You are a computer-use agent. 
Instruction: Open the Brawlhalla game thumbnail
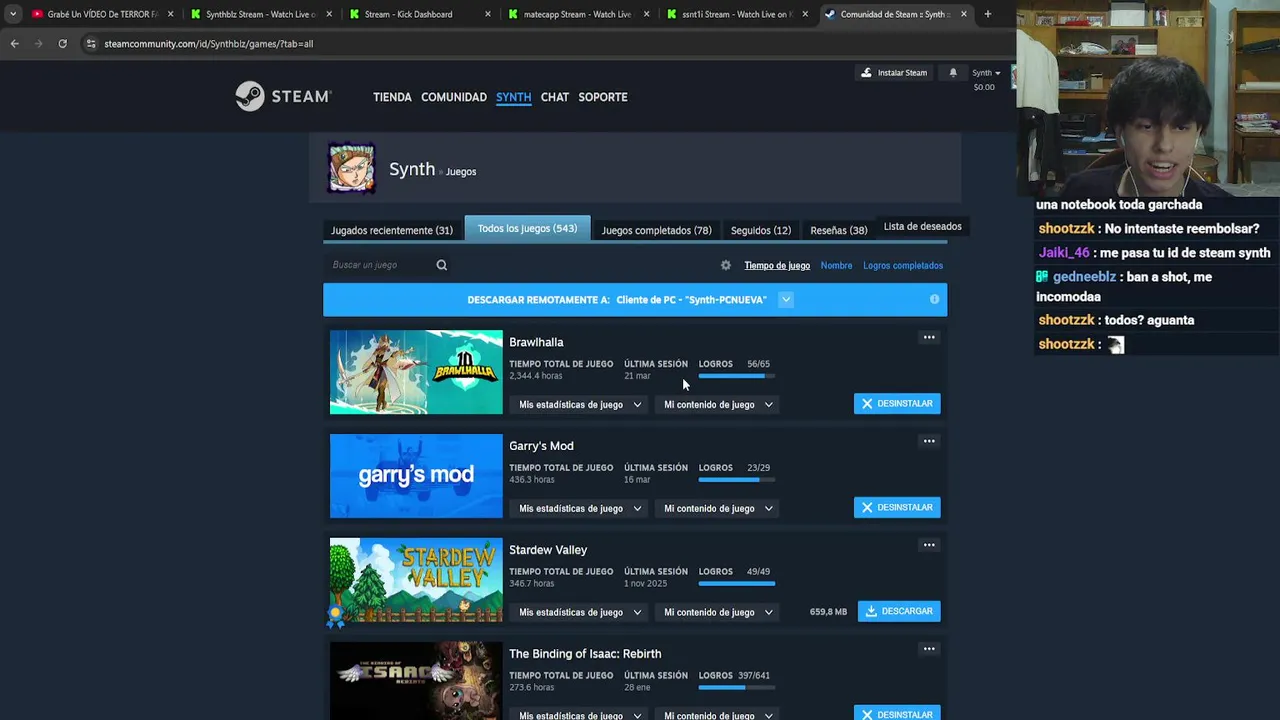coord(416,372)
